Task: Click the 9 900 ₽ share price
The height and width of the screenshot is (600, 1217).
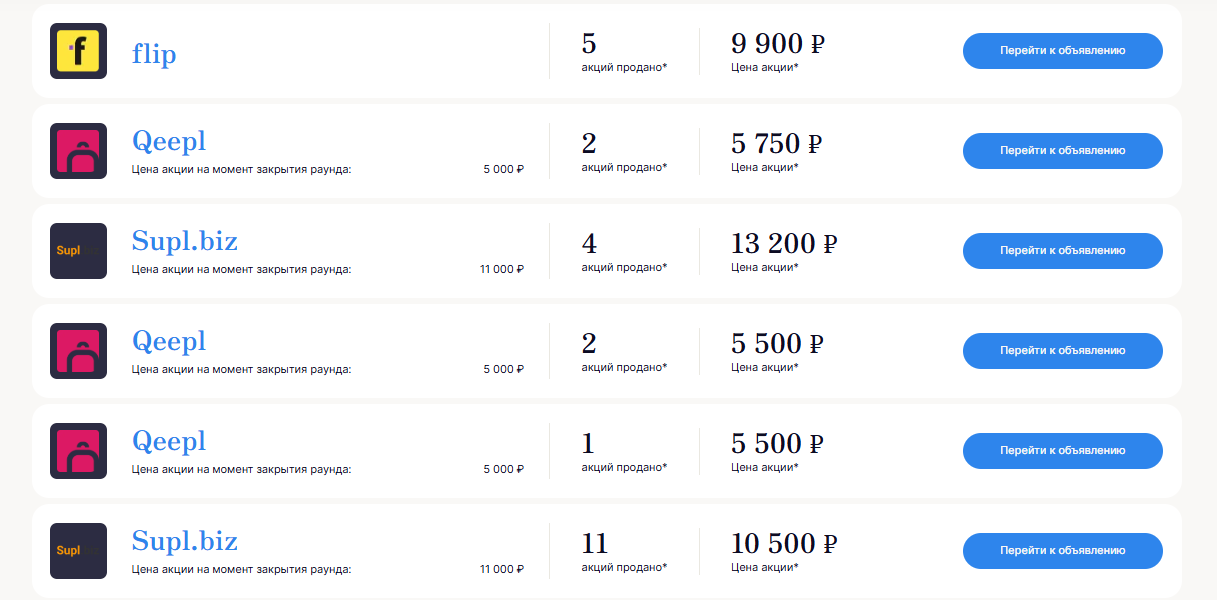Action: [778, 44]
